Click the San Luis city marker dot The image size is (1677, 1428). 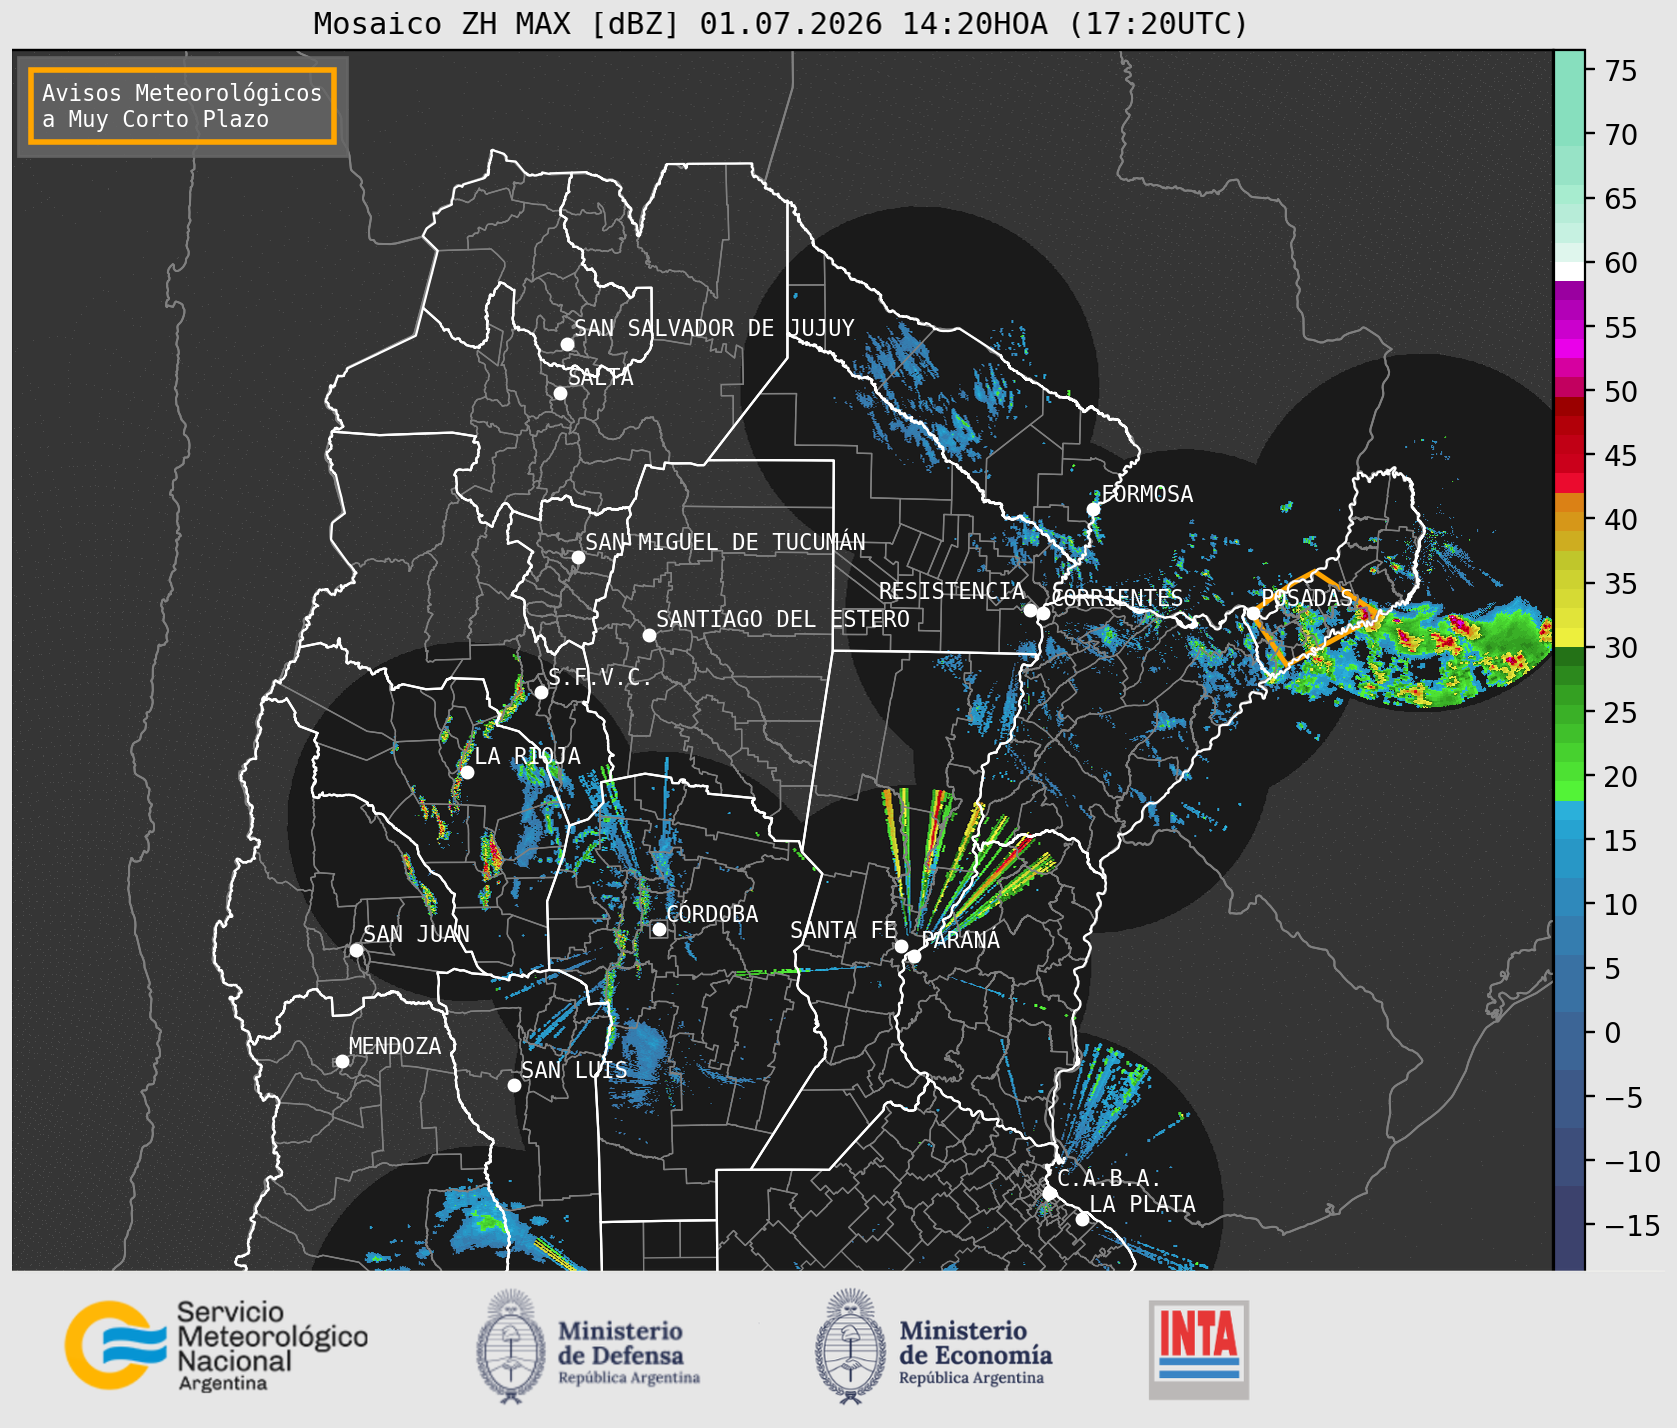coord(514,1085)
